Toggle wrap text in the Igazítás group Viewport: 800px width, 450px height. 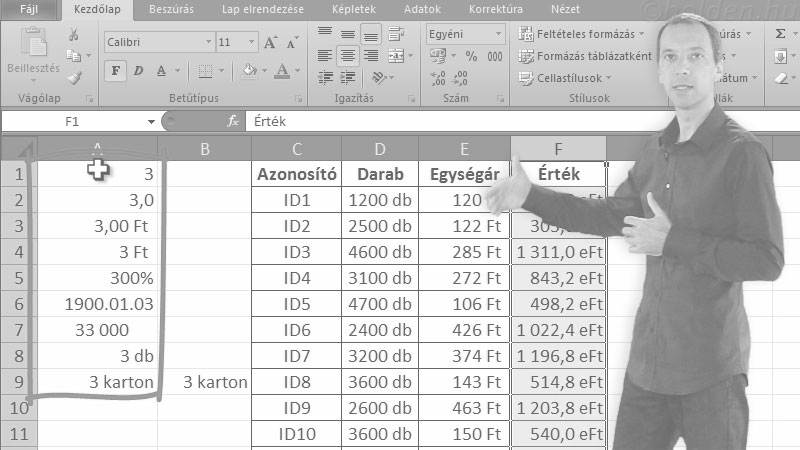(x=396, y=34)
